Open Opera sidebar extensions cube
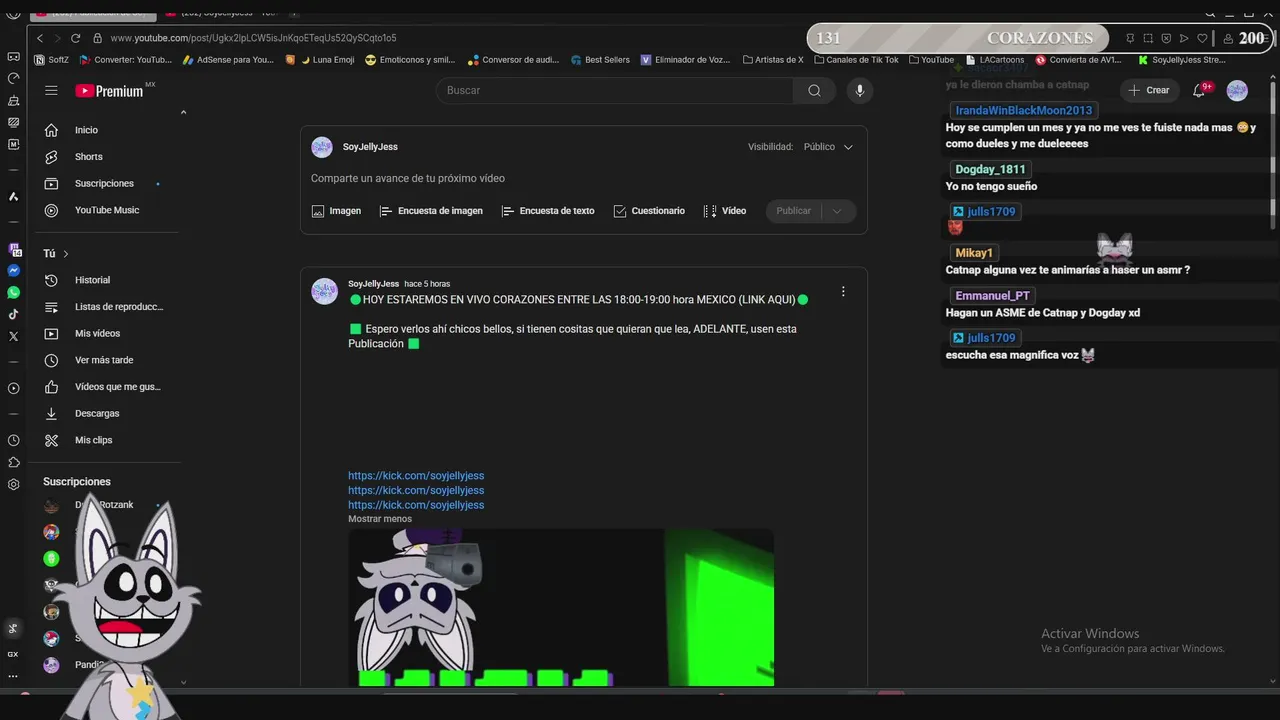Image resolution: width=1280 pixels, height=720 pixels. coord(13,462)
